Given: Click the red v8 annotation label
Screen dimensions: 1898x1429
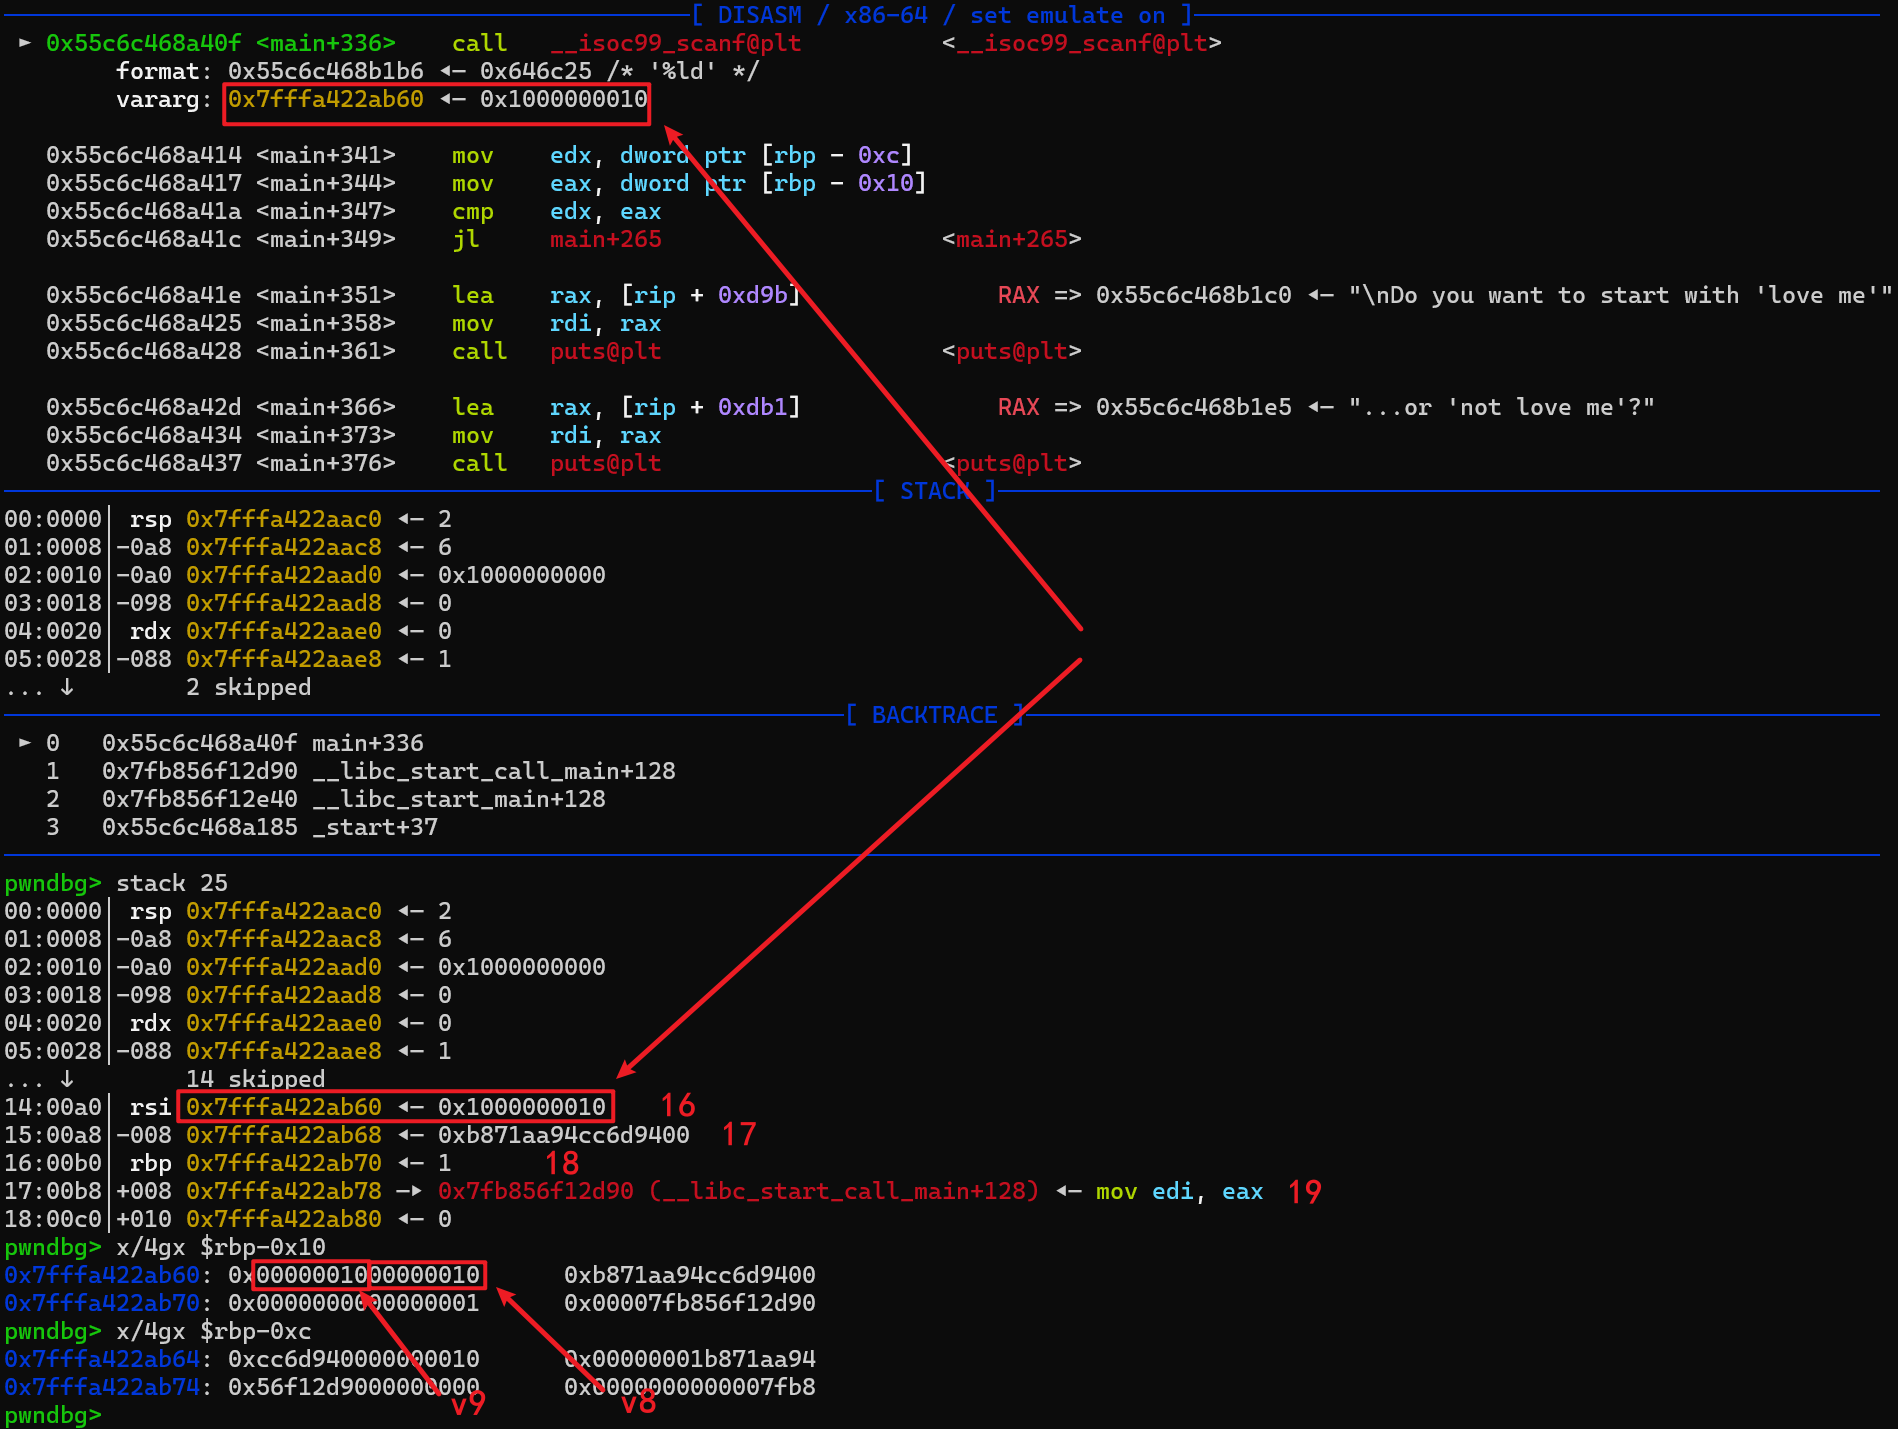Looking at the screenshot, I should 638,1403.
